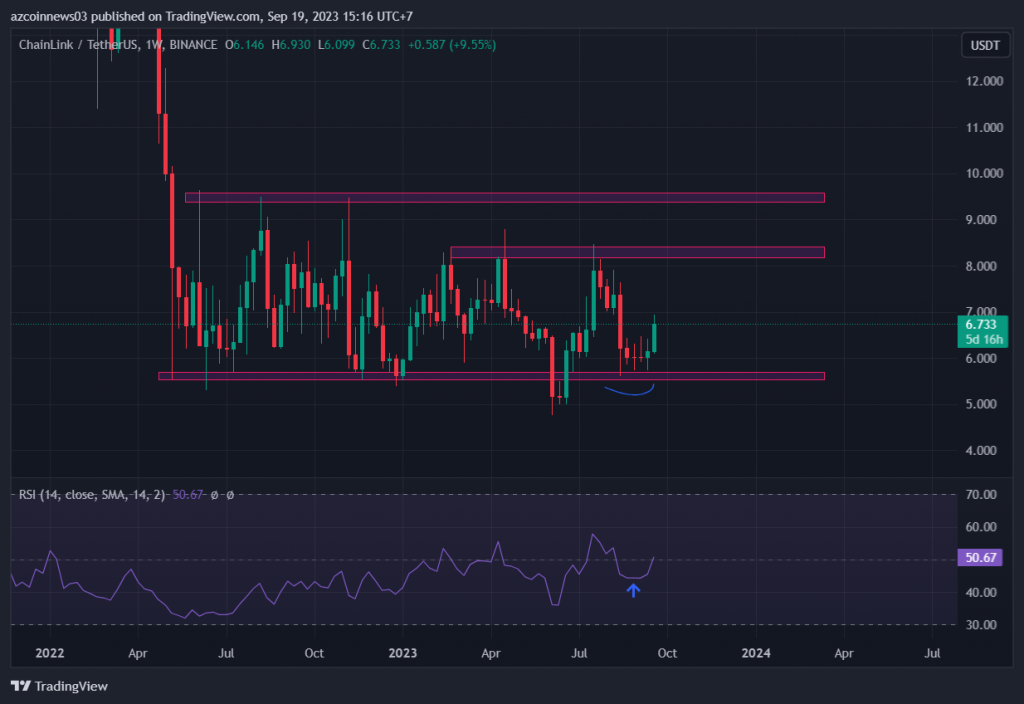Click the TradingView logo

click(59, 686)
